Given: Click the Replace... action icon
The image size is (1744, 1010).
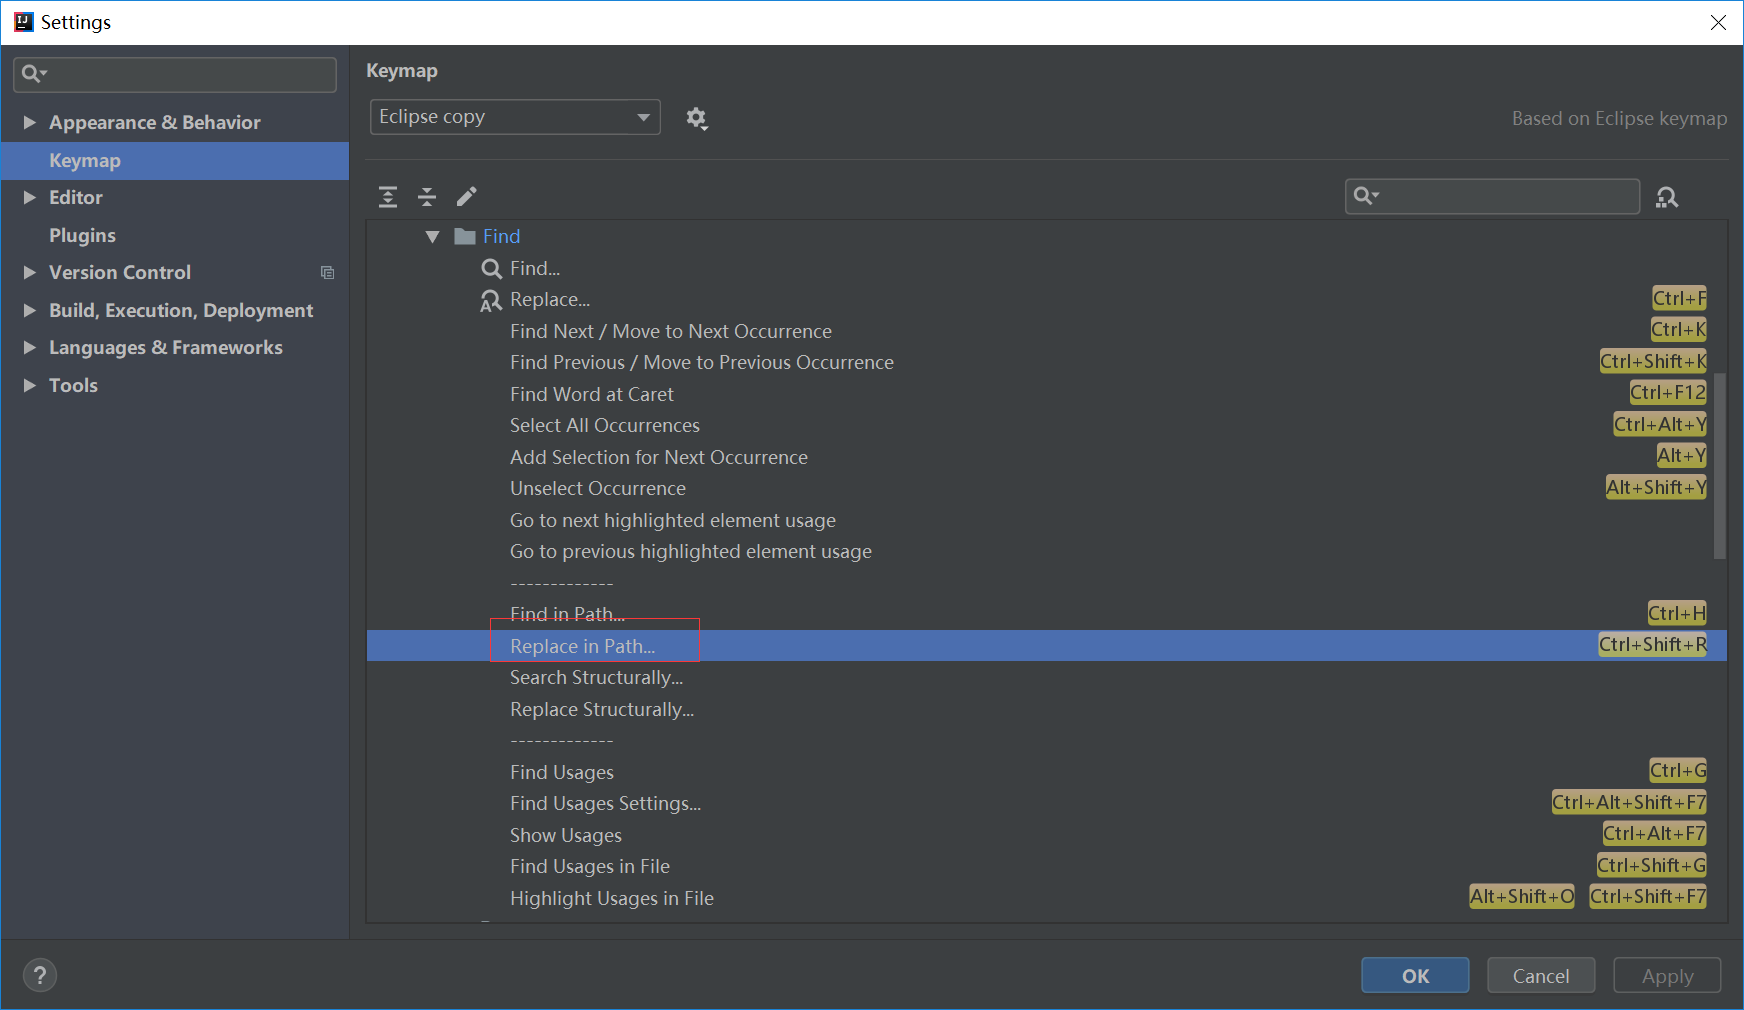Looking at the screenshot, I should point(491,300).
